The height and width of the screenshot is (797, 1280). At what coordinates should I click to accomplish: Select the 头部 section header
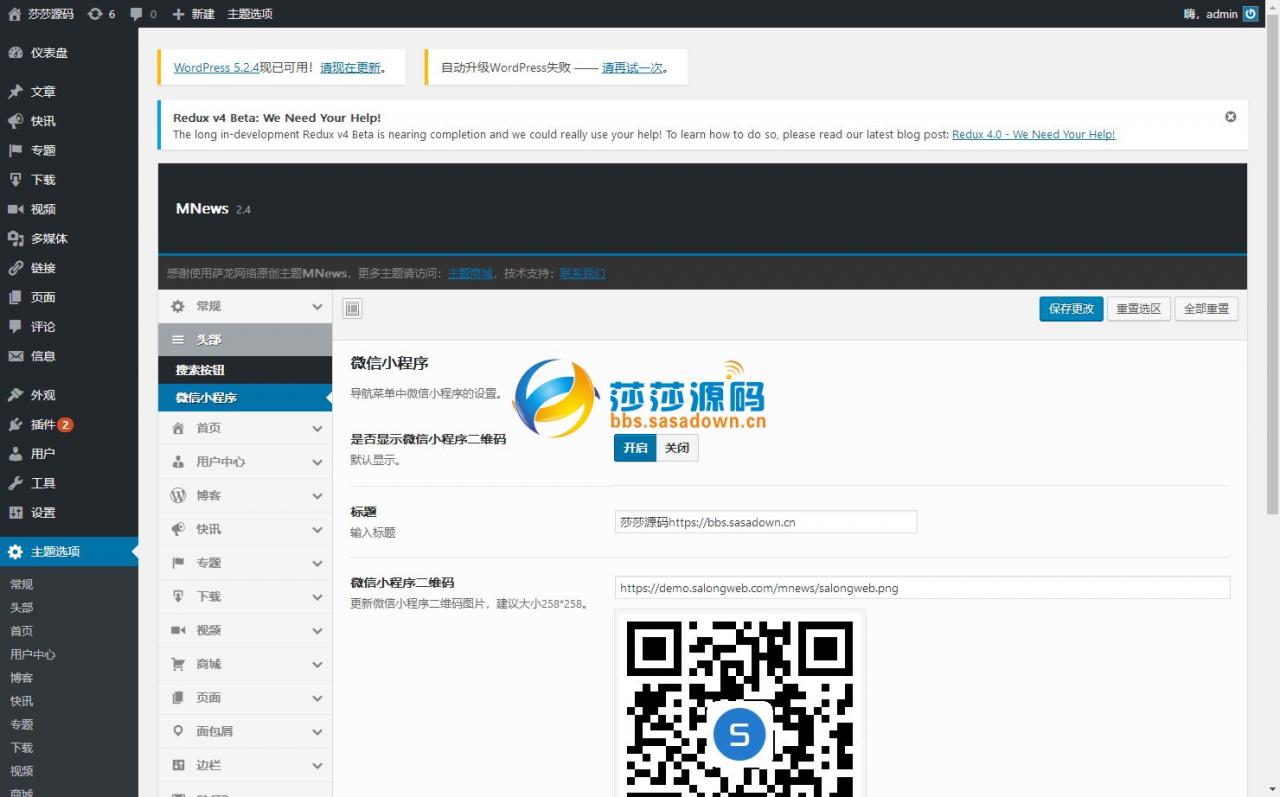(x=245, y=340)
